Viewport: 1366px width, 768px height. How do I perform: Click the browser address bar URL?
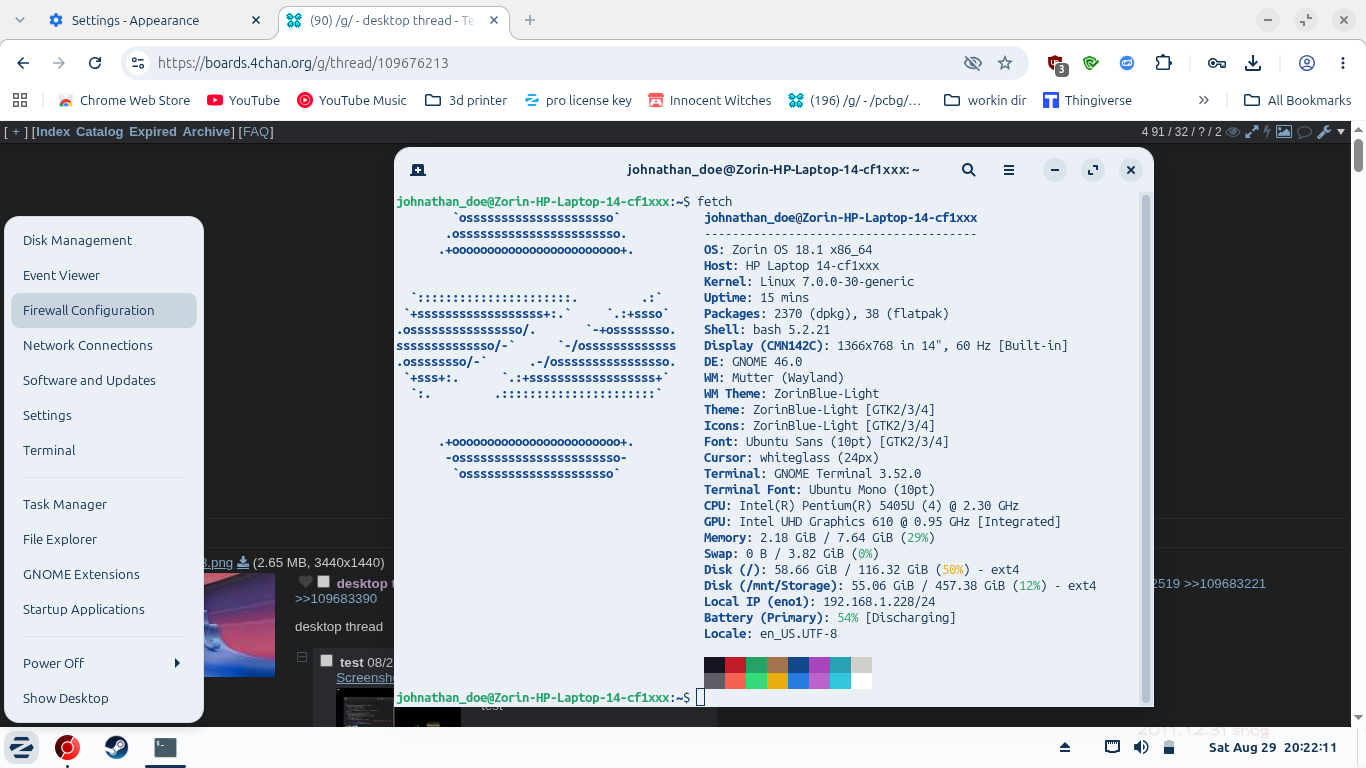303,63
